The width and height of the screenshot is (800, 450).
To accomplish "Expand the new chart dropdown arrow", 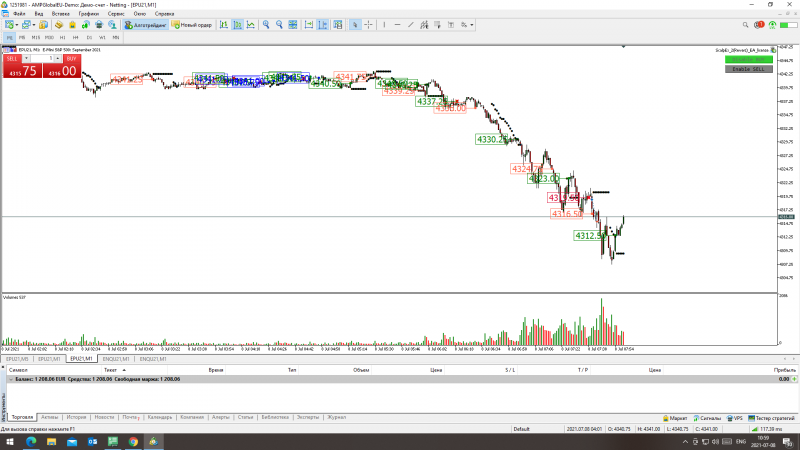I will [x=17, y=24].
